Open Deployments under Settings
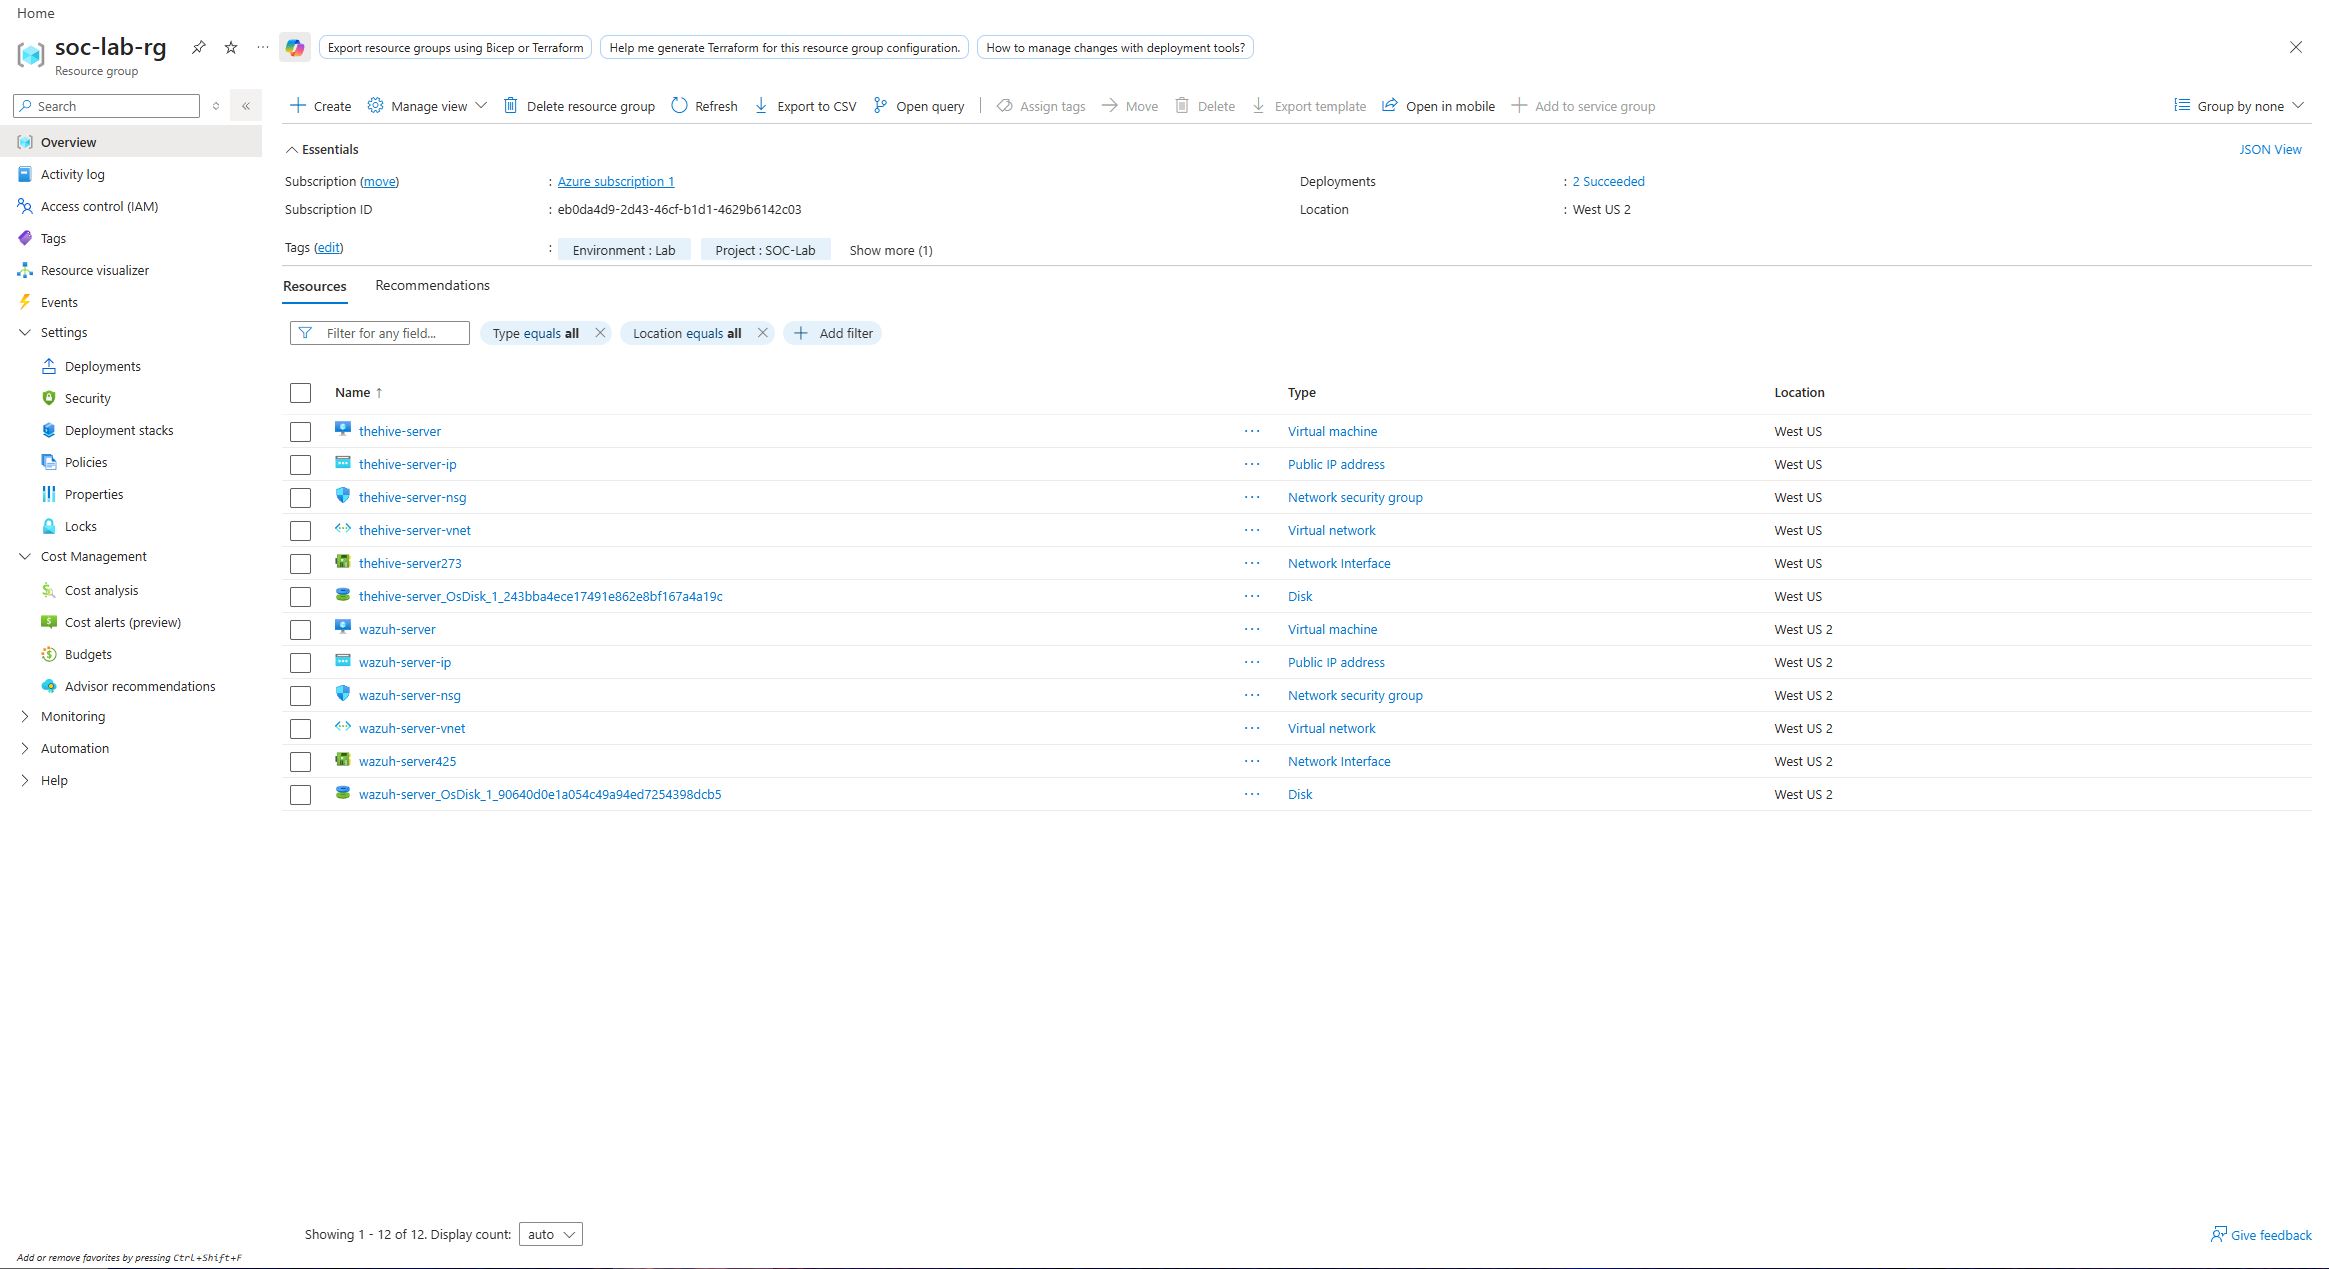Image resolution: width=2329 pixels, height=1269 pixels. 102,366
